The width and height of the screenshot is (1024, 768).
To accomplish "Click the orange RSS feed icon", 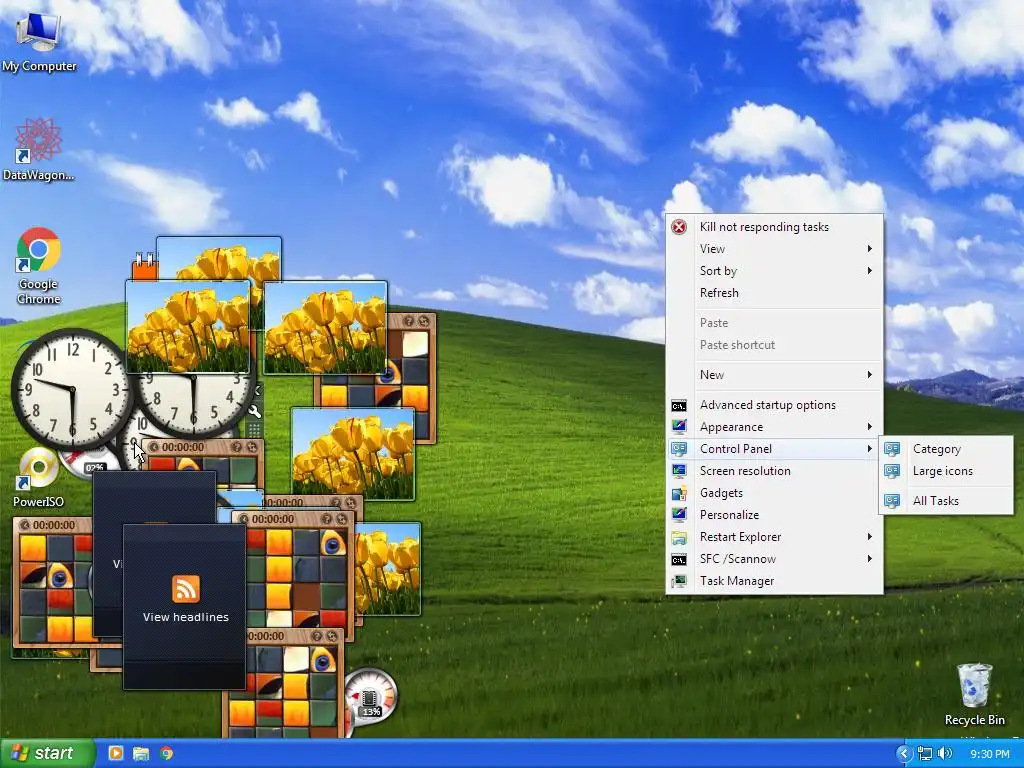I will (x=185, y=588).
